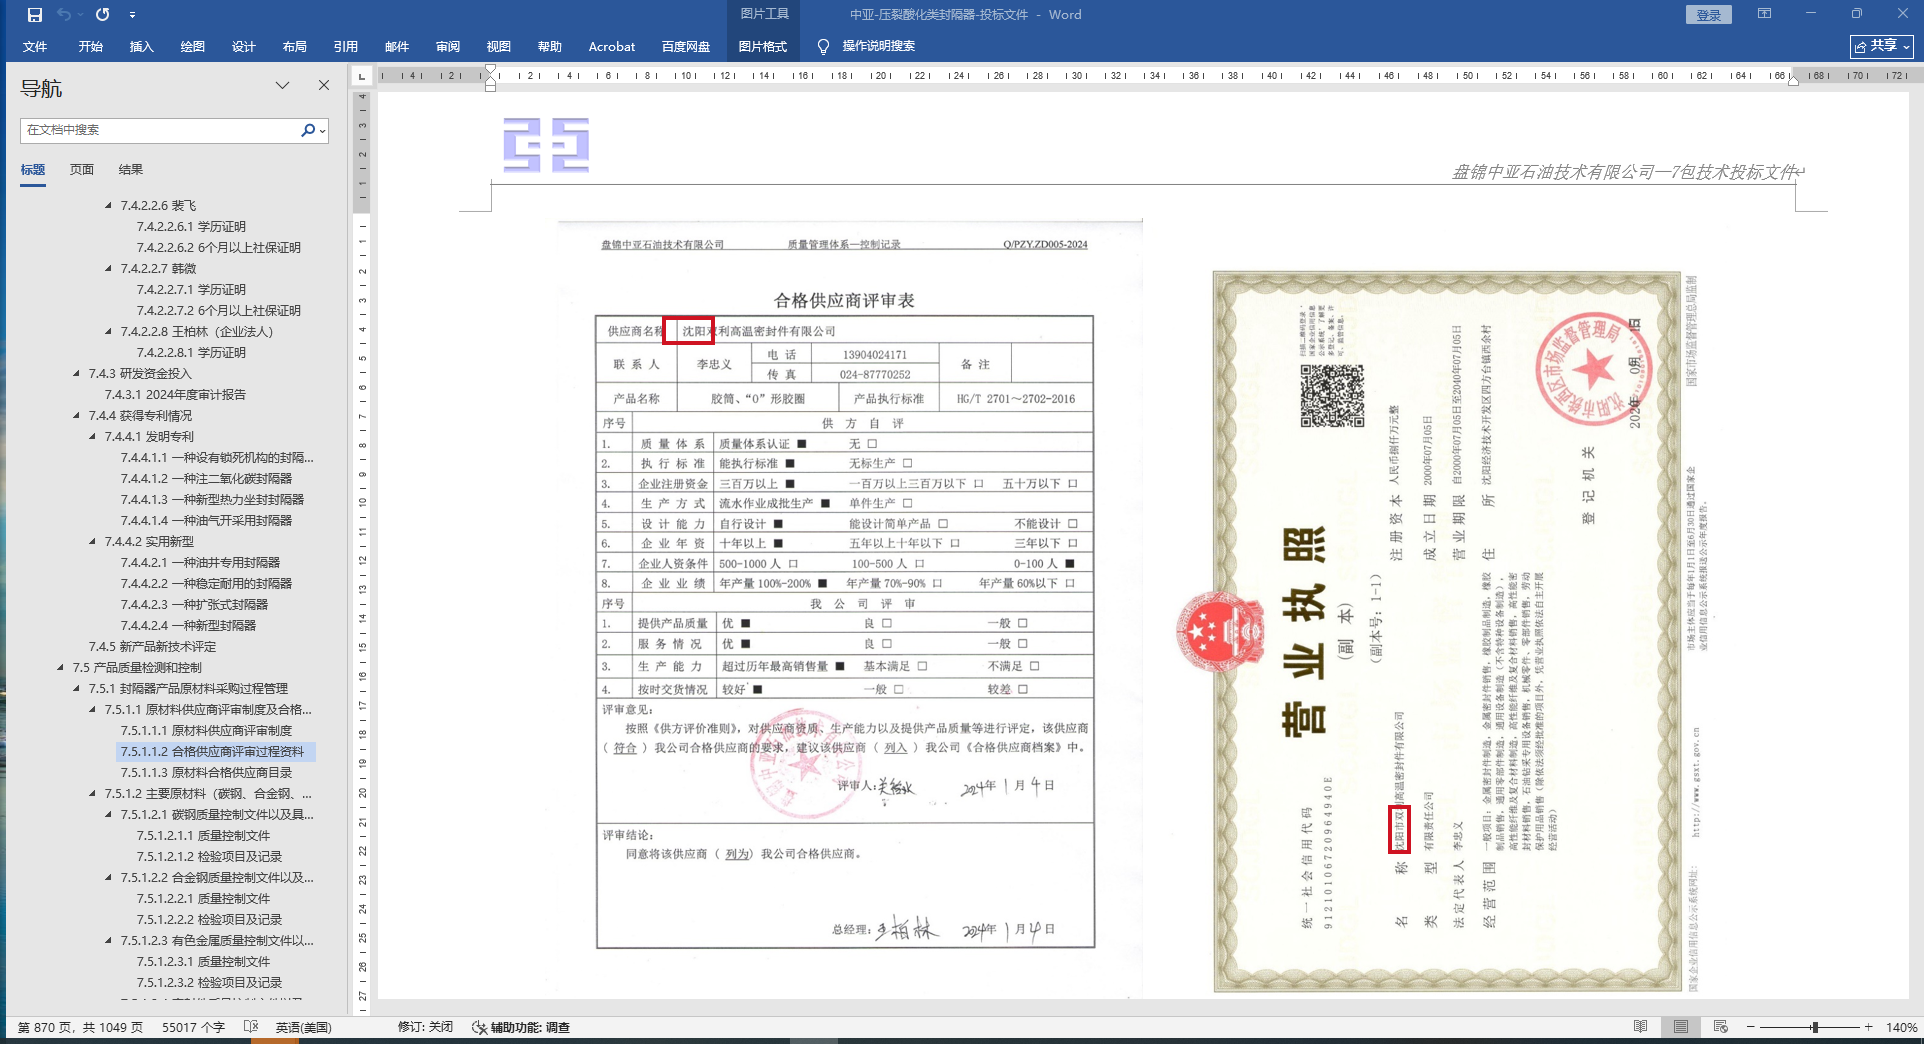1924x1044 pixels.
Task: Click the redo/repeat icon
Action: tap(102, 15)
